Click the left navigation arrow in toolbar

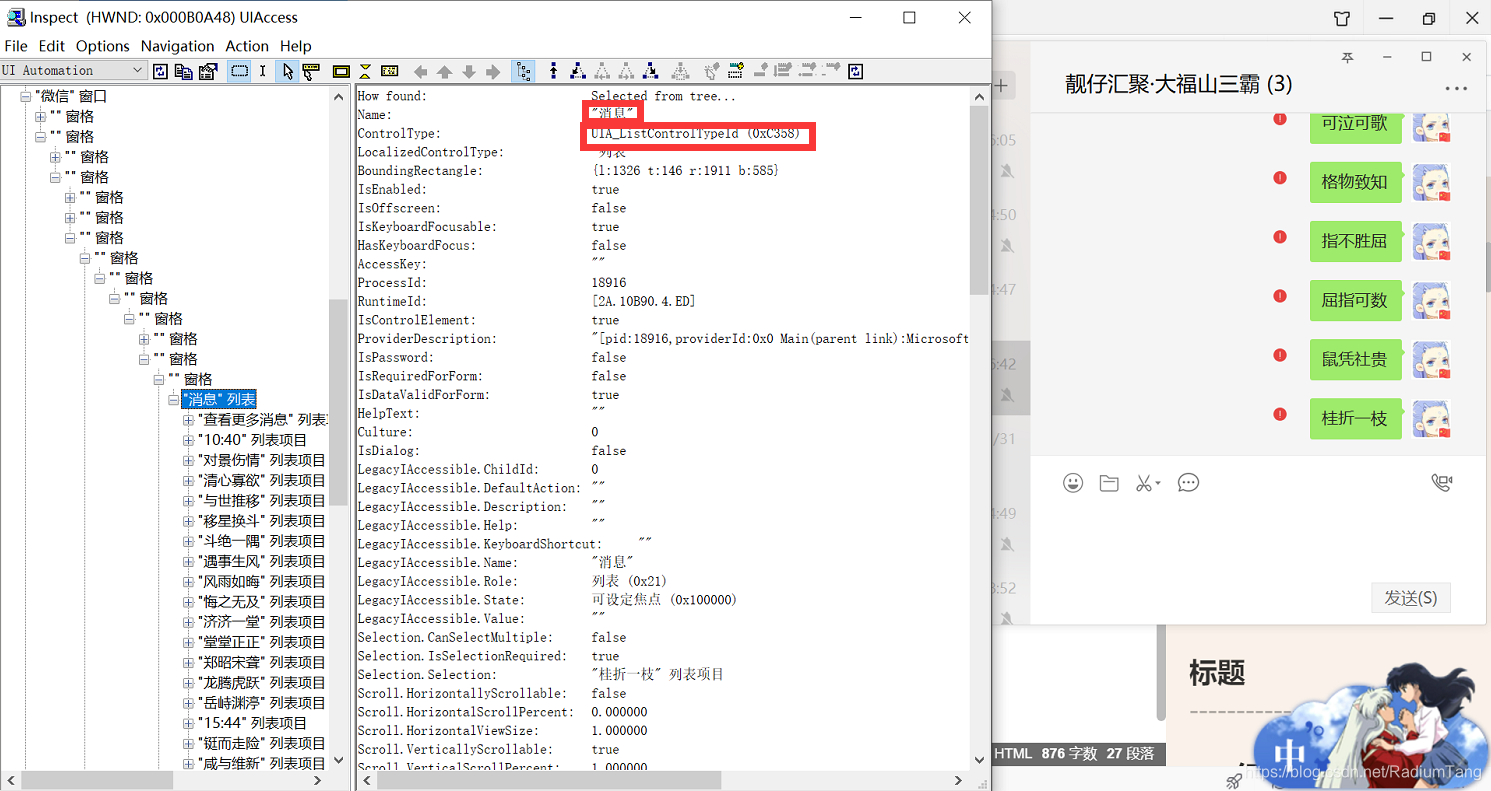[420, 71]
